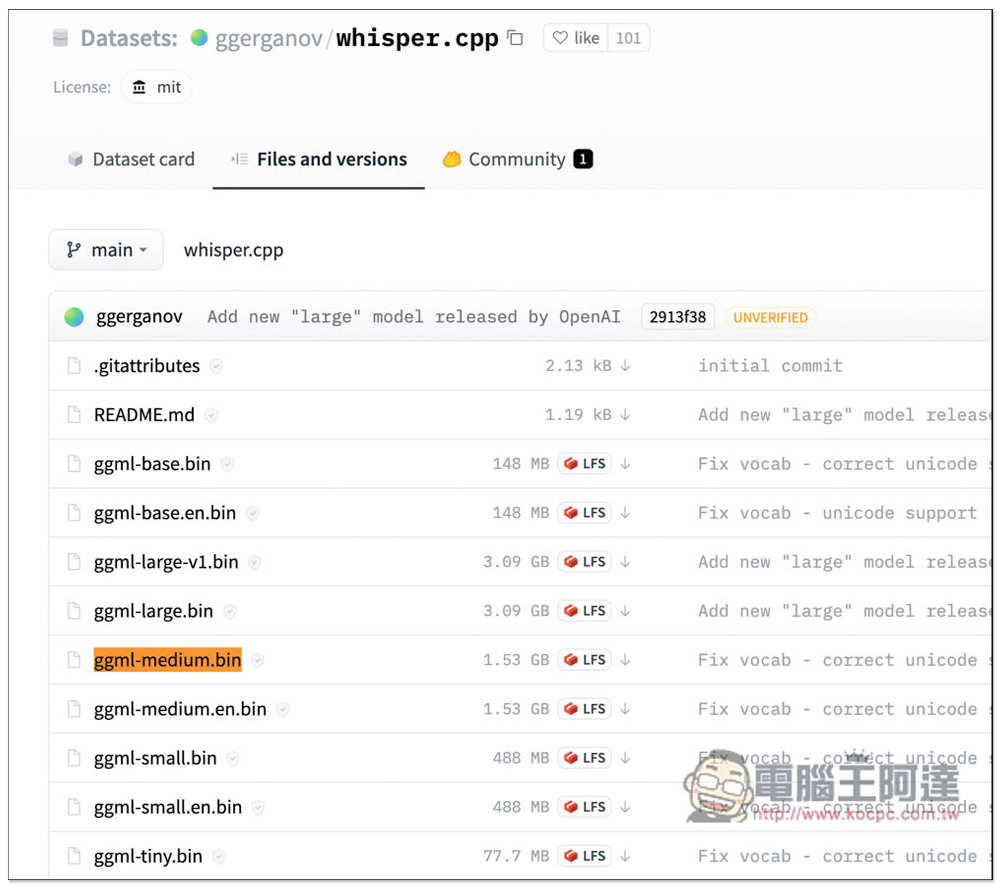This screenshot has height=890, width=1000.
Task: Open the ggml-large-v1.bin file
Action: click(166, 562)
